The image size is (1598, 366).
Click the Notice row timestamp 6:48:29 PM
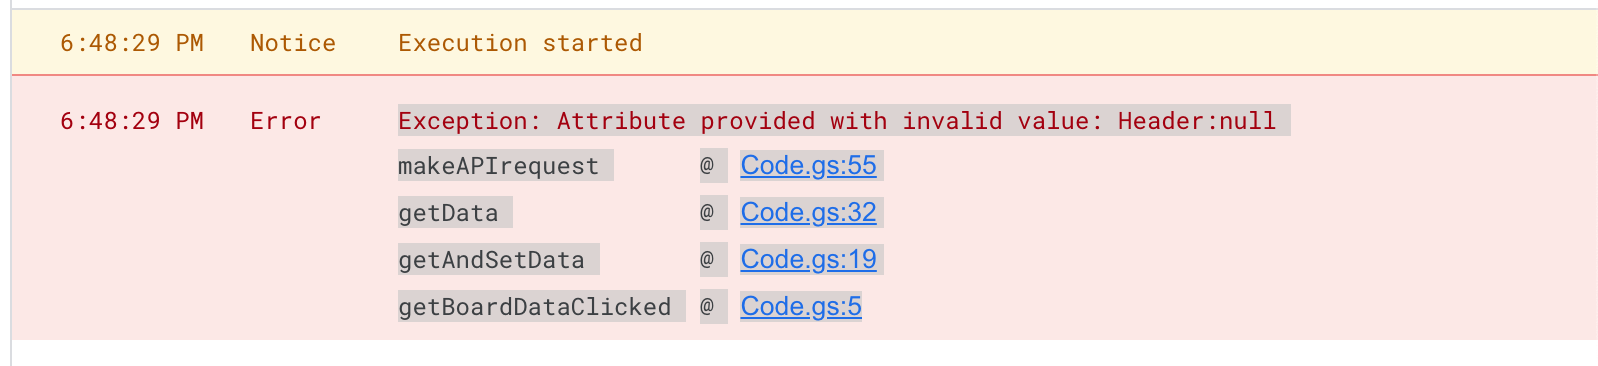132,43
